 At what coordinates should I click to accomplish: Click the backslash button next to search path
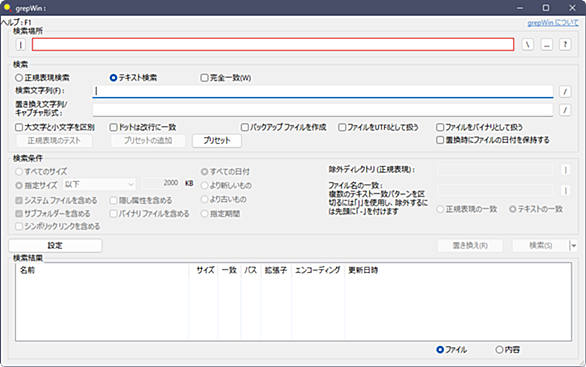click(528, 45)
